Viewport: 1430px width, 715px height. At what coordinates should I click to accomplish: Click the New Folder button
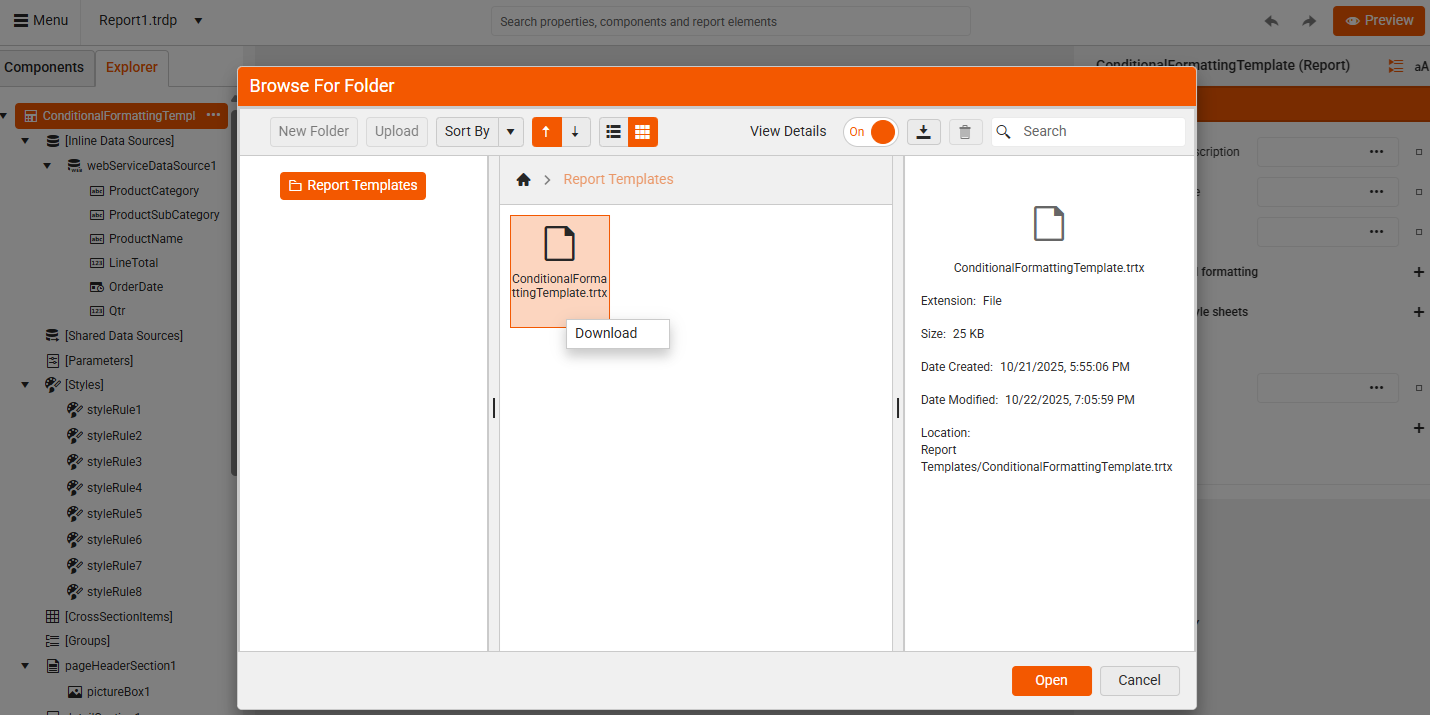pyautogui.click(x=314, y=132)
